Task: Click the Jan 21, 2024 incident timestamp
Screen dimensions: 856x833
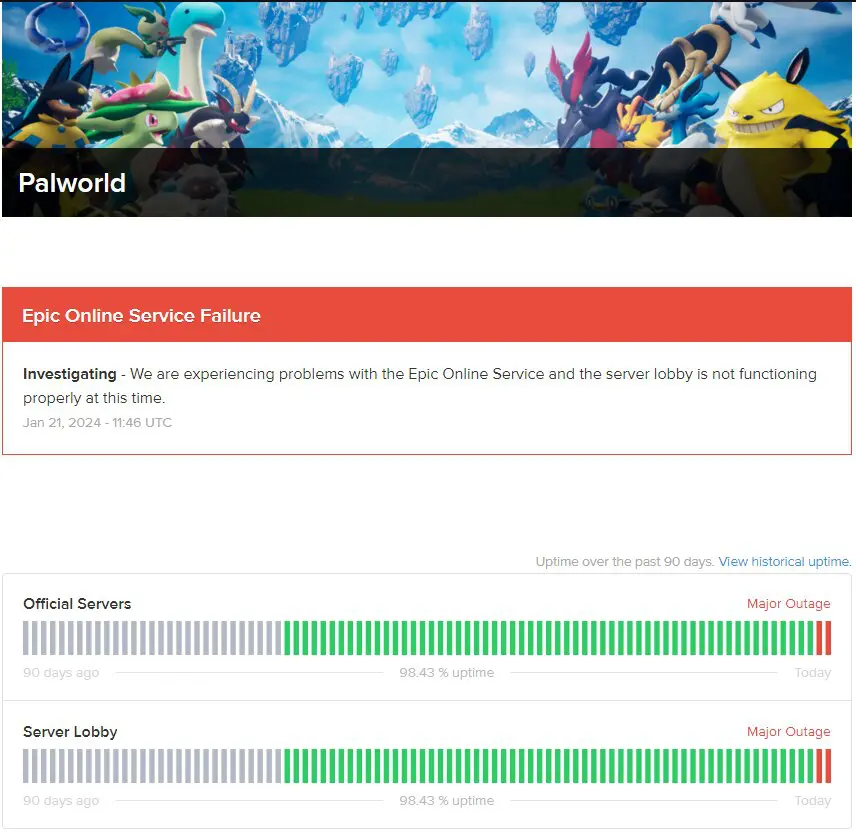Action: pyautogui.click(x=97, y=423)
